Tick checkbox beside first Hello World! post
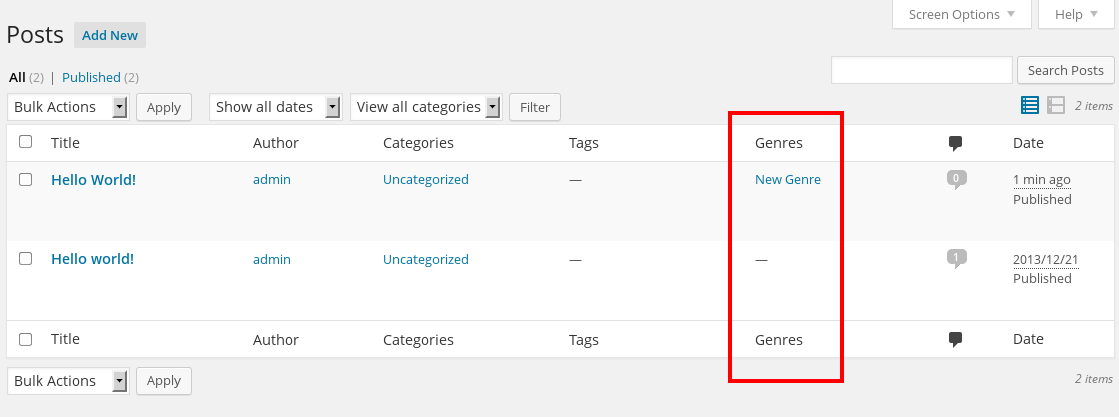 click(26, 179)
